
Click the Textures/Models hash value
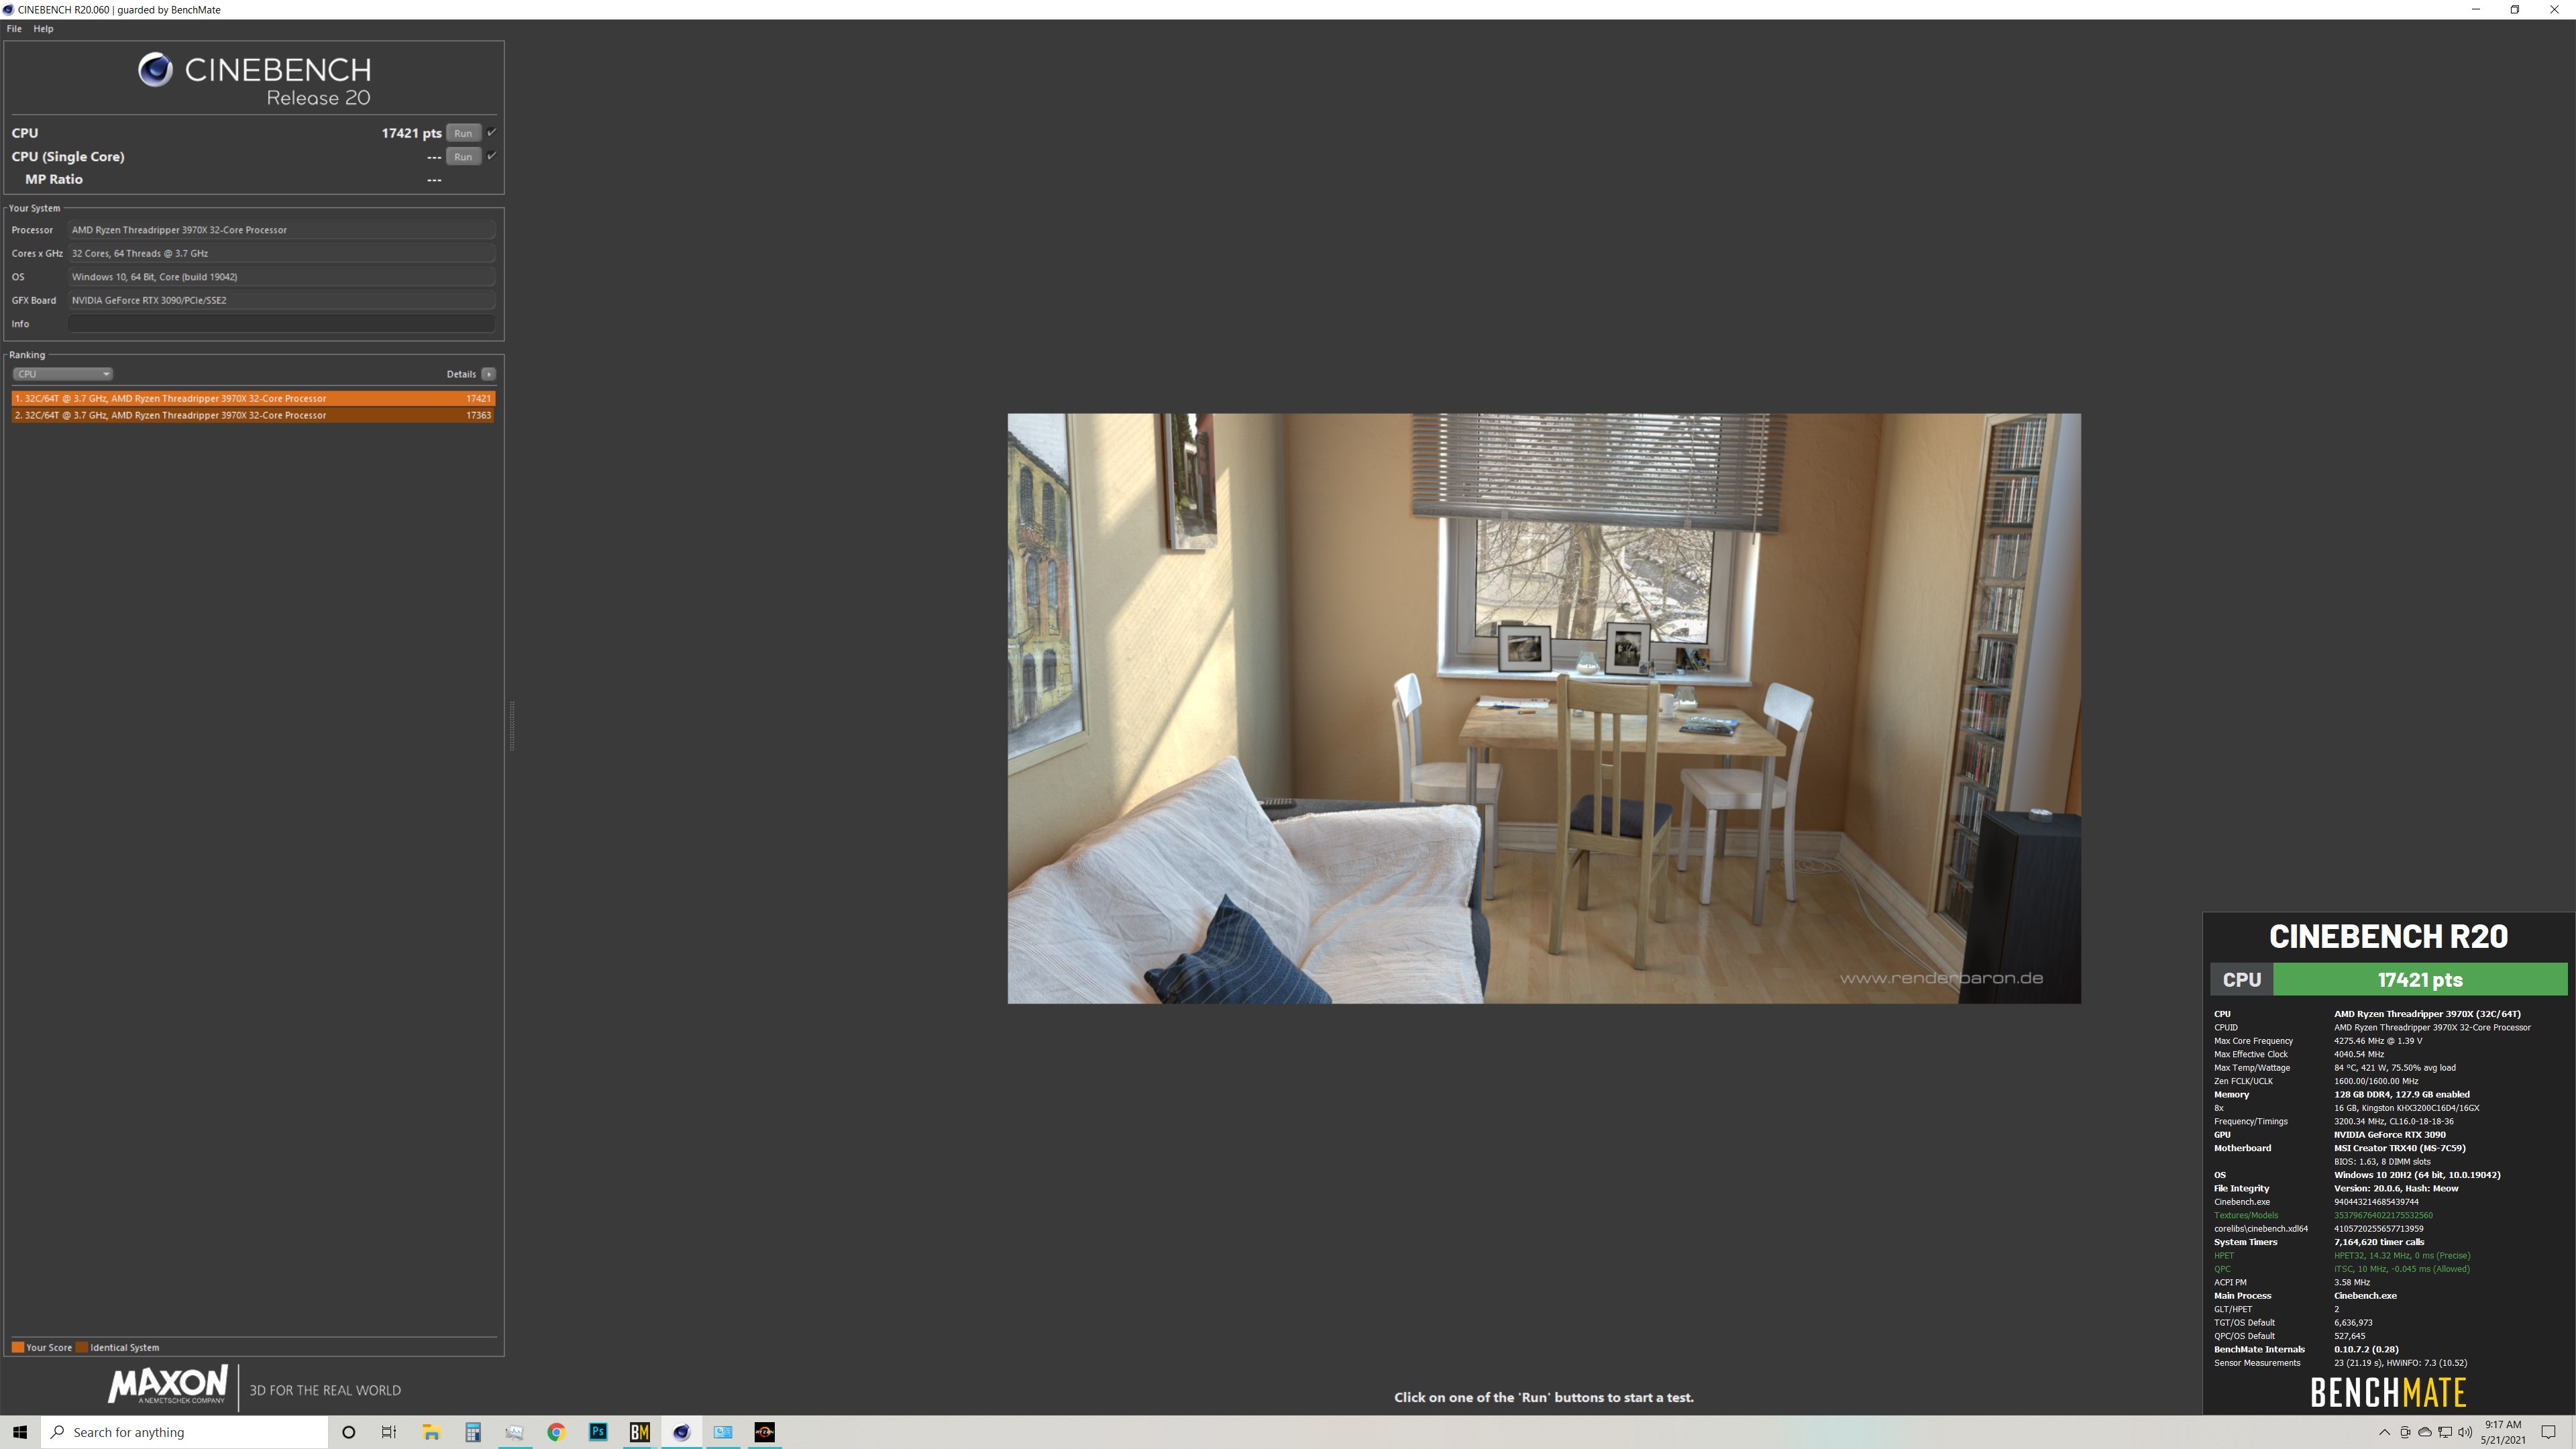pyautogui.click(x=2383, y=1215)
